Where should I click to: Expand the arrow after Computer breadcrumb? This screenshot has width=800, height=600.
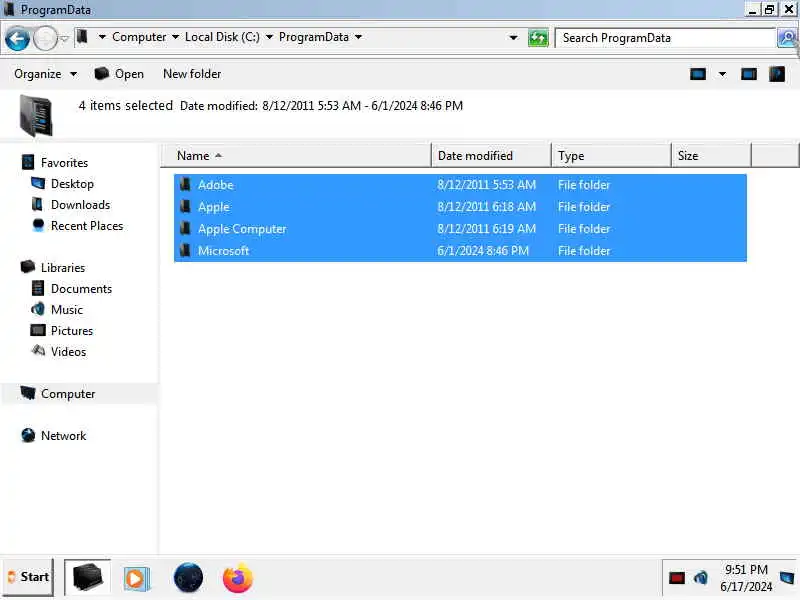pyautogui.click(x=175, y=37)
